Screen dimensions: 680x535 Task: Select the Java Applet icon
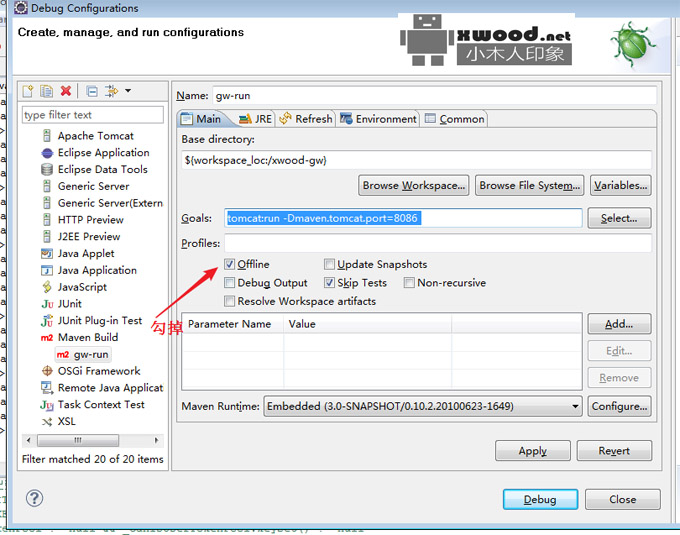coord(47,253)
